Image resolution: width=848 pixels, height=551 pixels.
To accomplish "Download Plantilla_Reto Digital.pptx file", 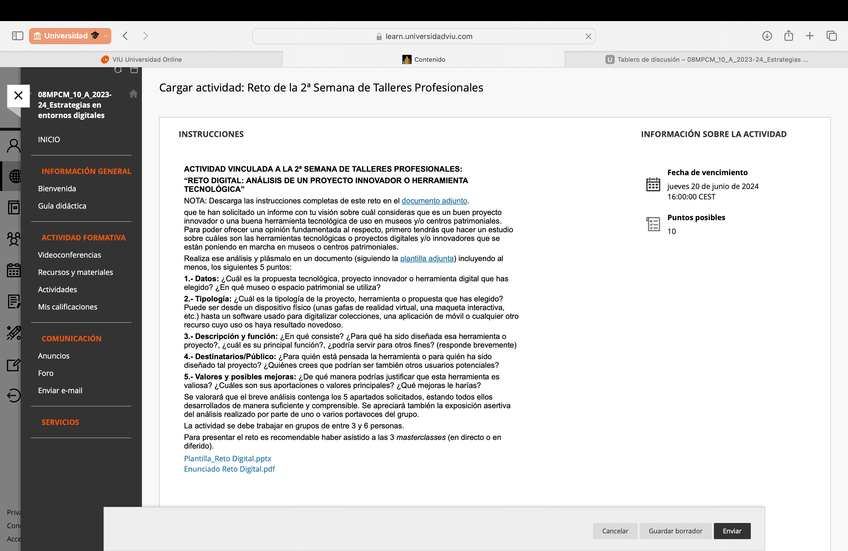I will tap(228, 459).
